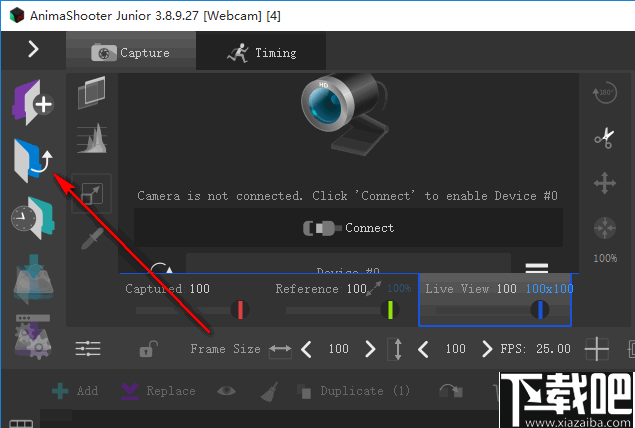
Task: Decrease frame width with left chevron
Action: [307, 349]
